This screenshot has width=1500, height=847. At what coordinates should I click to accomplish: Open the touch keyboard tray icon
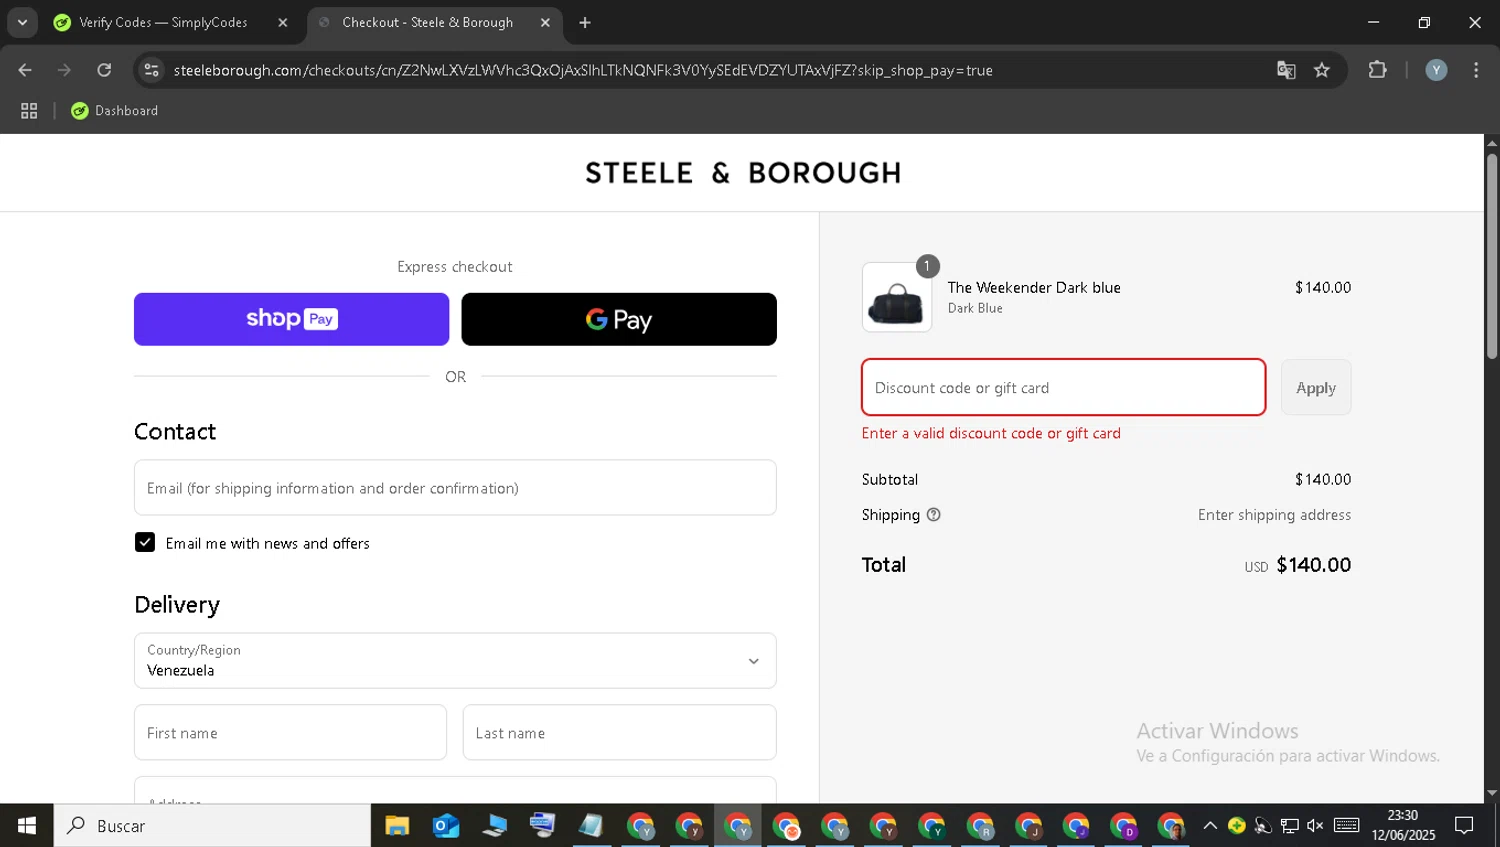click(x=1347, y=826)
